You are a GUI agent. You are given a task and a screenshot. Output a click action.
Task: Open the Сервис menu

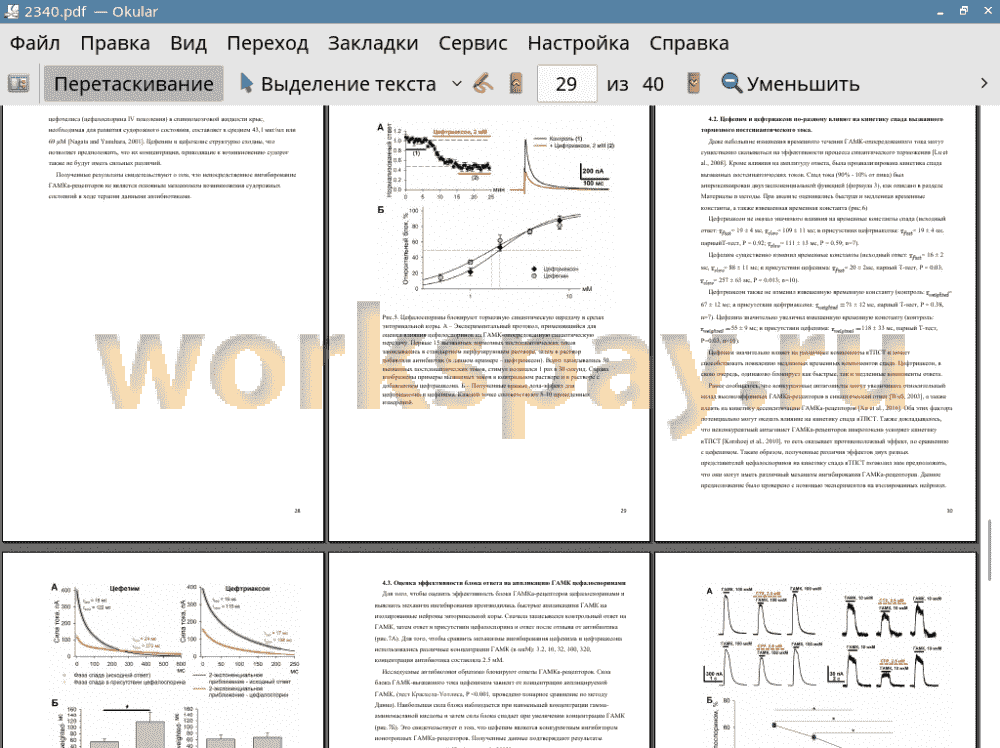click(x=473, y=43)
